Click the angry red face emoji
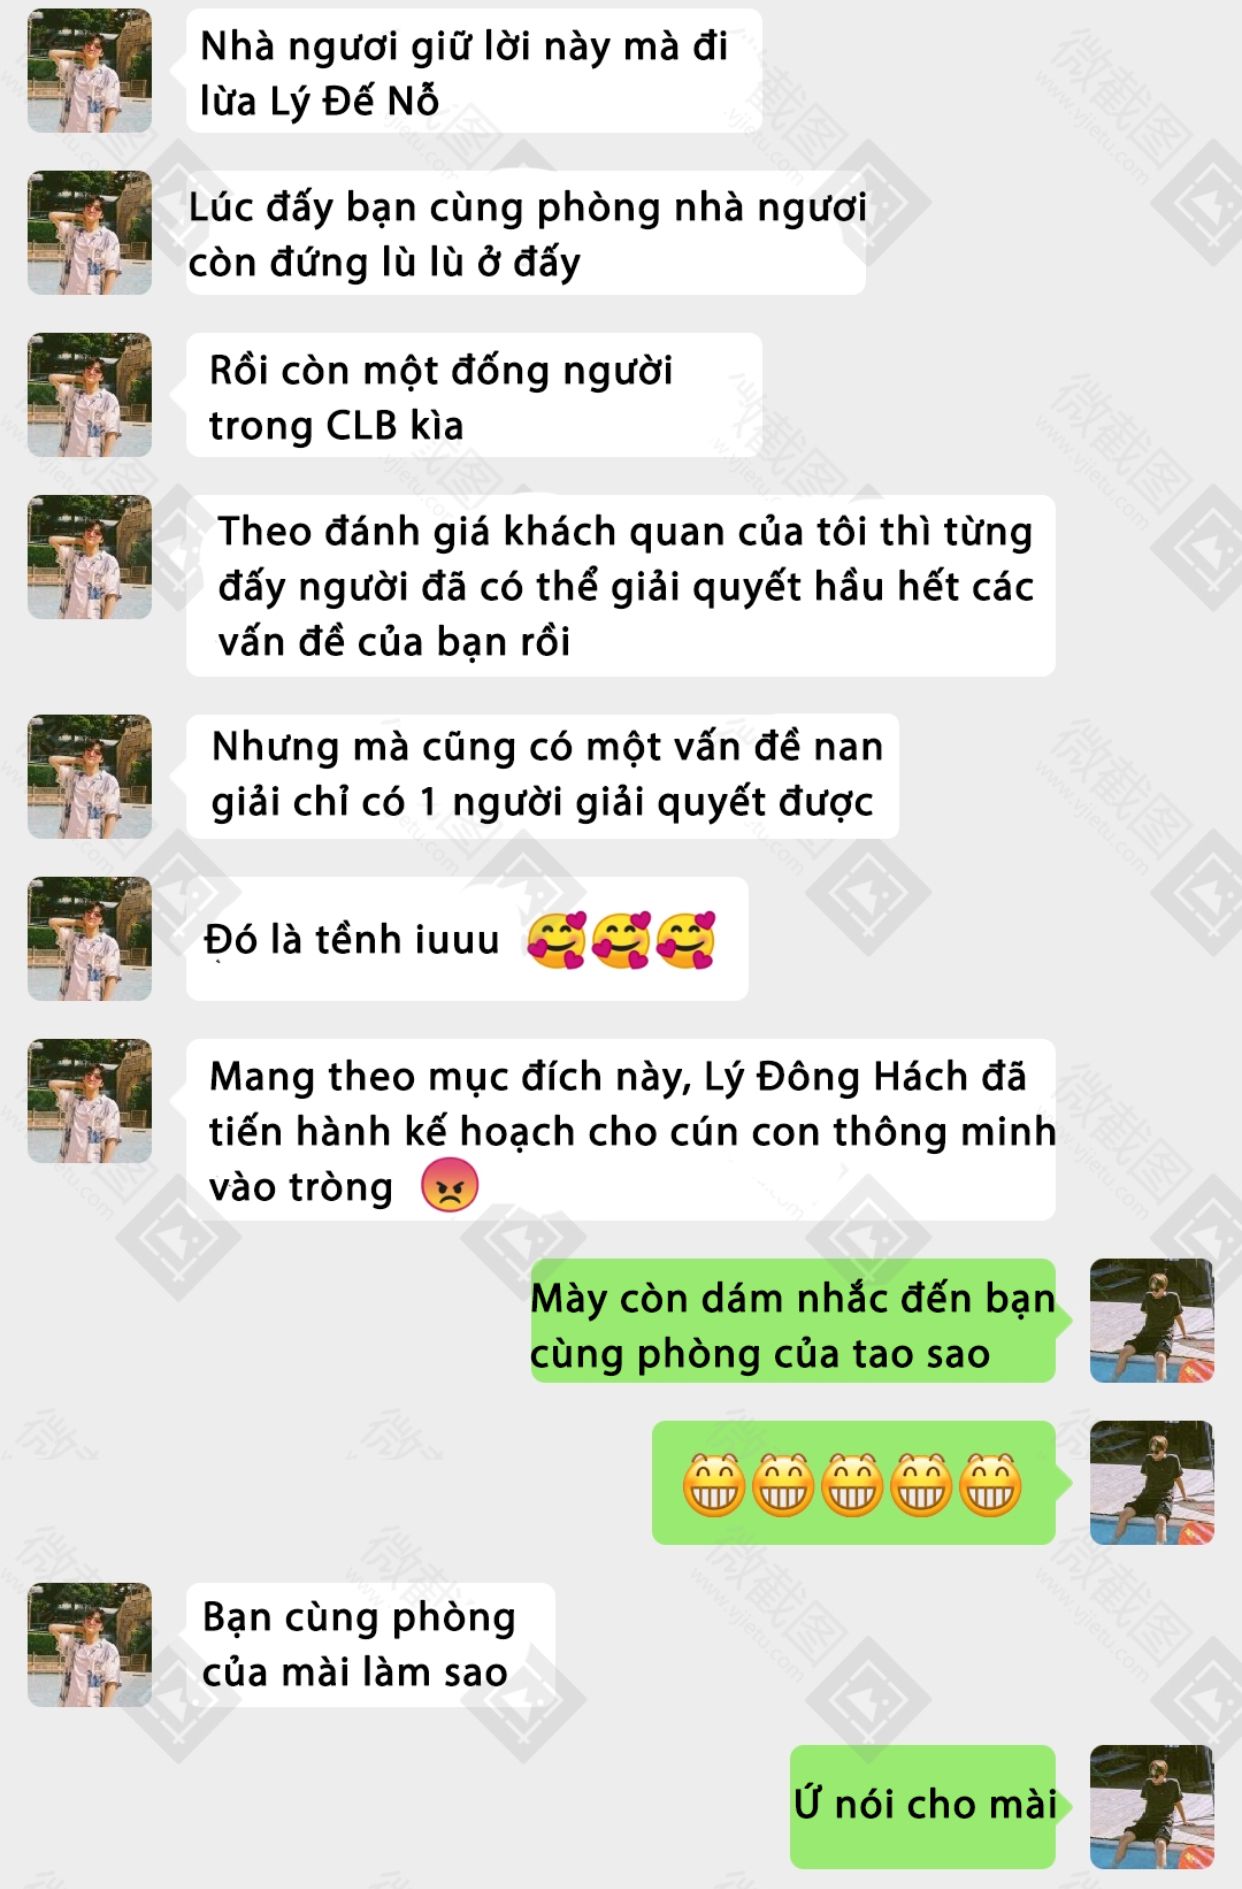Viewport: 1242px width, 1889px height. tap(450, 1186)
